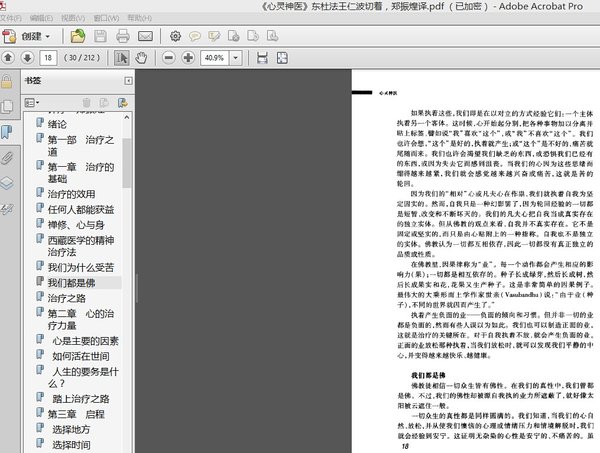Image resolution: width=600 pixels, height=453 pixels.
Task: Open the 文件 menu
Action: tap(11, 18)
